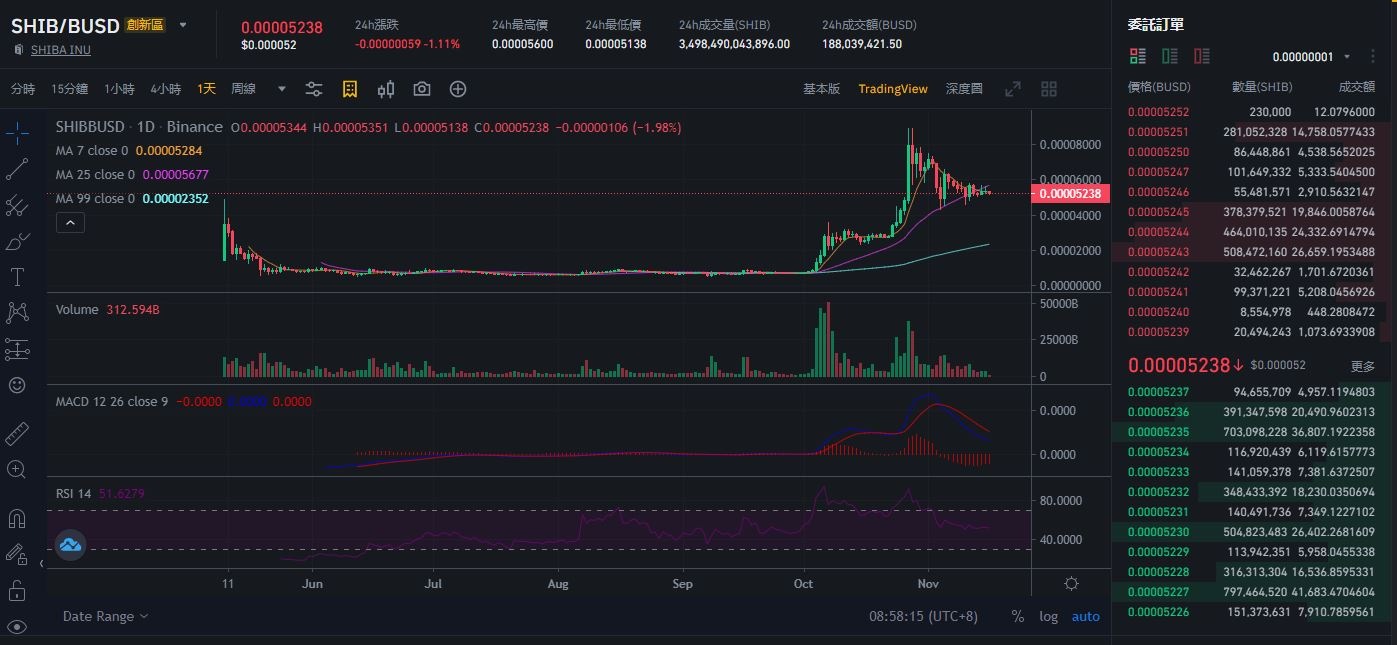Select the ruler measure tool
The image size is (1397, 645).
click(17, 433)
